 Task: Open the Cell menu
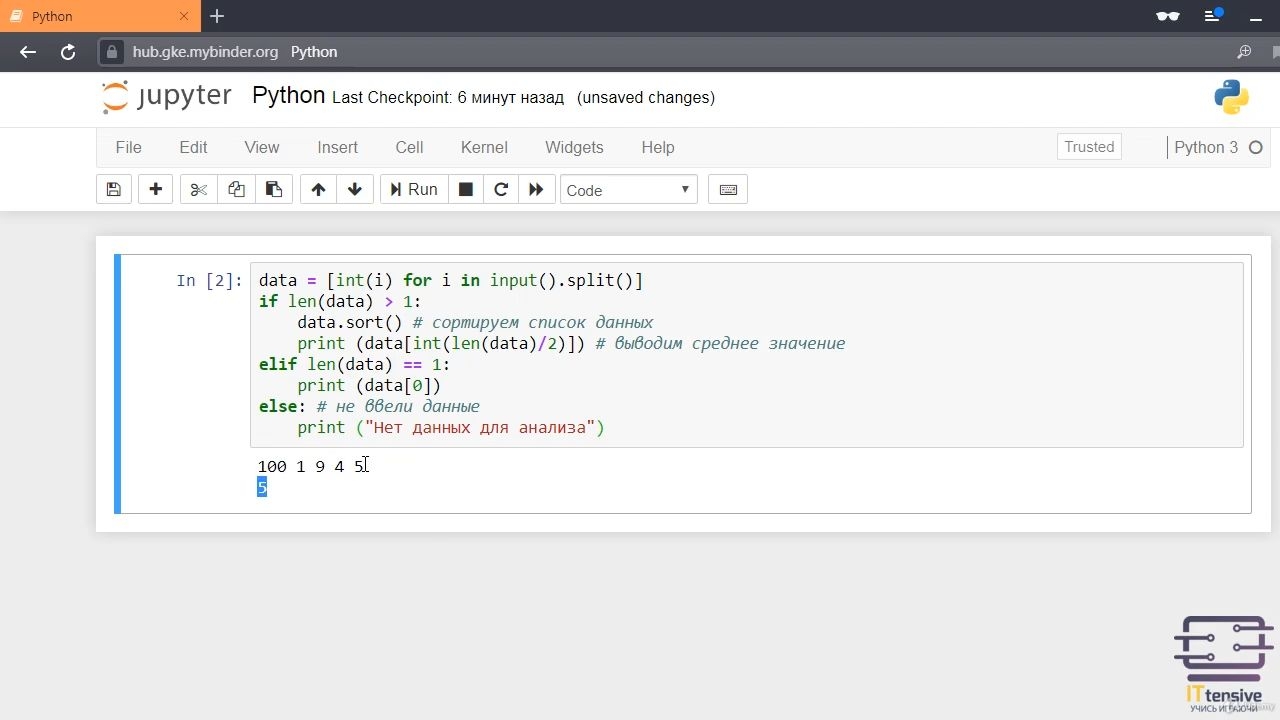click(409, 147)
